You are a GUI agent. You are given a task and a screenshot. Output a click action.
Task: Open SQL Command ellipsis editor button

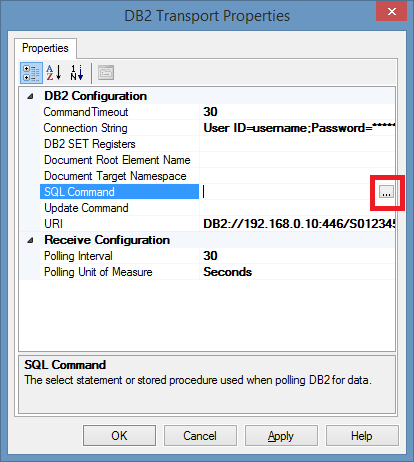coord(386,192)
